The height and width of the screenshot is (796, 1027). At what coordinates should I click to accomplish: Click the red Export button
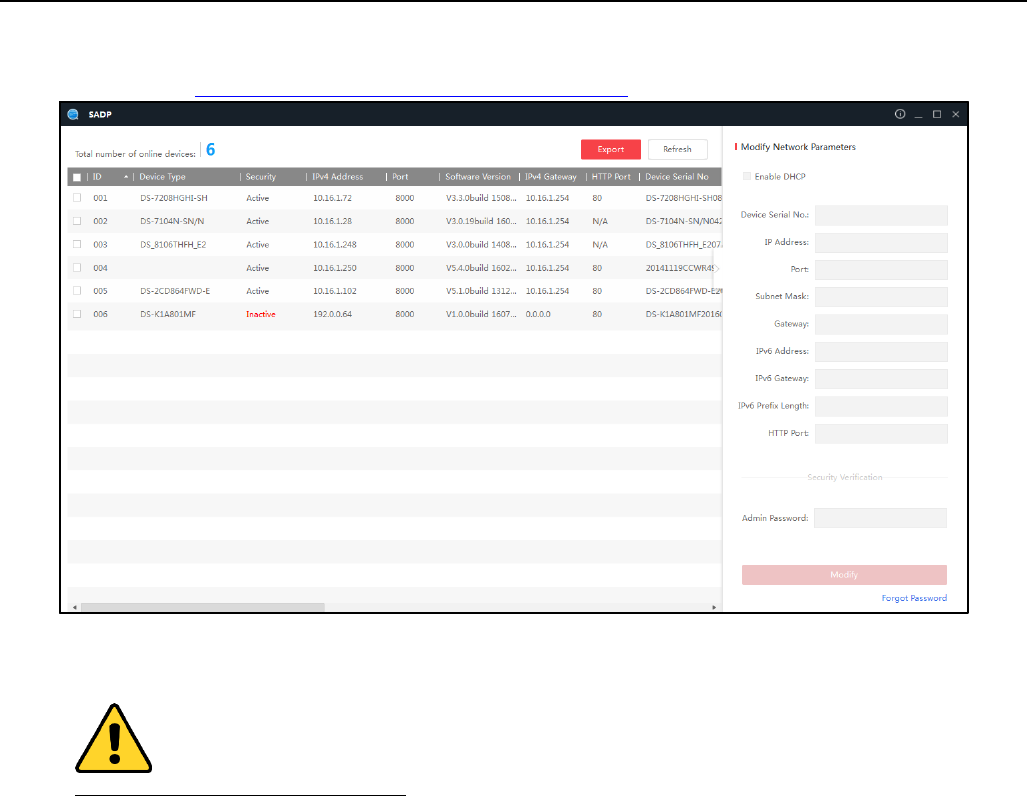click(610, 149)
